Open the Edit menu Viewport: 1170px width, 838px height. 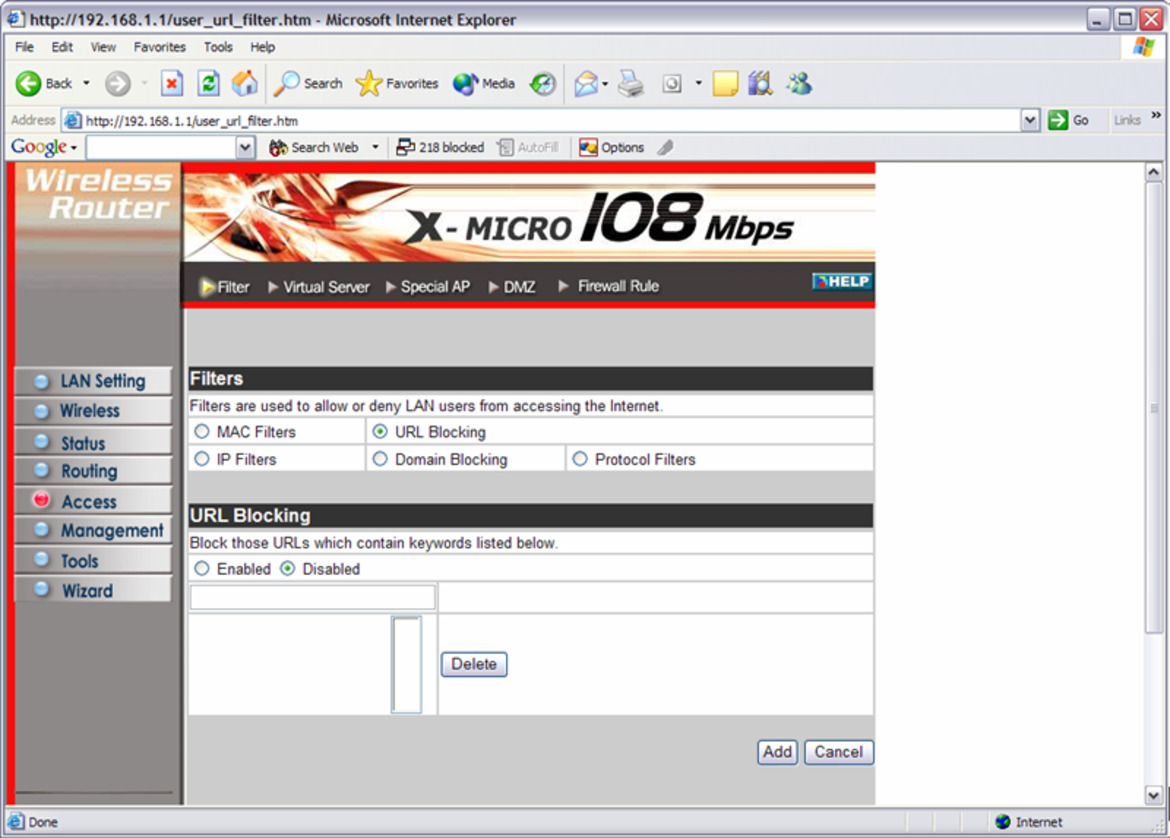pyautogui.click(x=62, y=47)
